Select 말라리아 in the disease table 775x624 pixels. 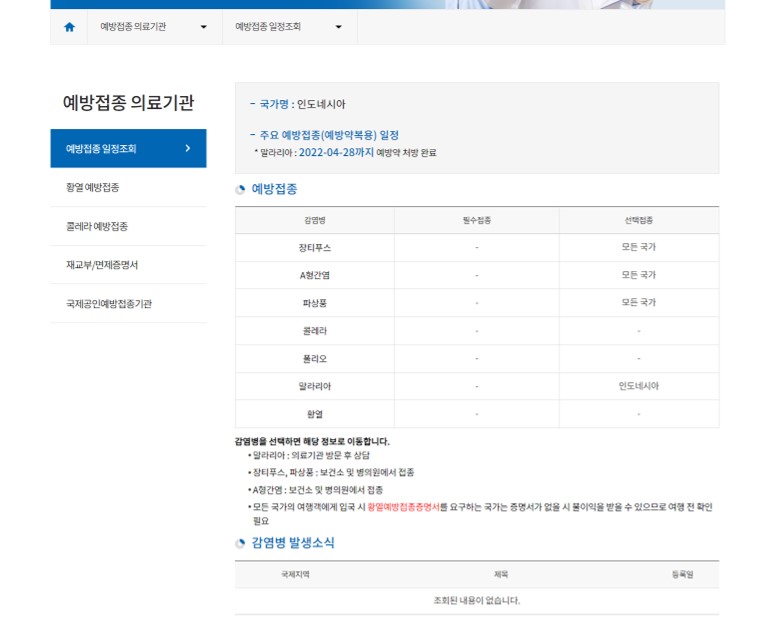(315, 386)
